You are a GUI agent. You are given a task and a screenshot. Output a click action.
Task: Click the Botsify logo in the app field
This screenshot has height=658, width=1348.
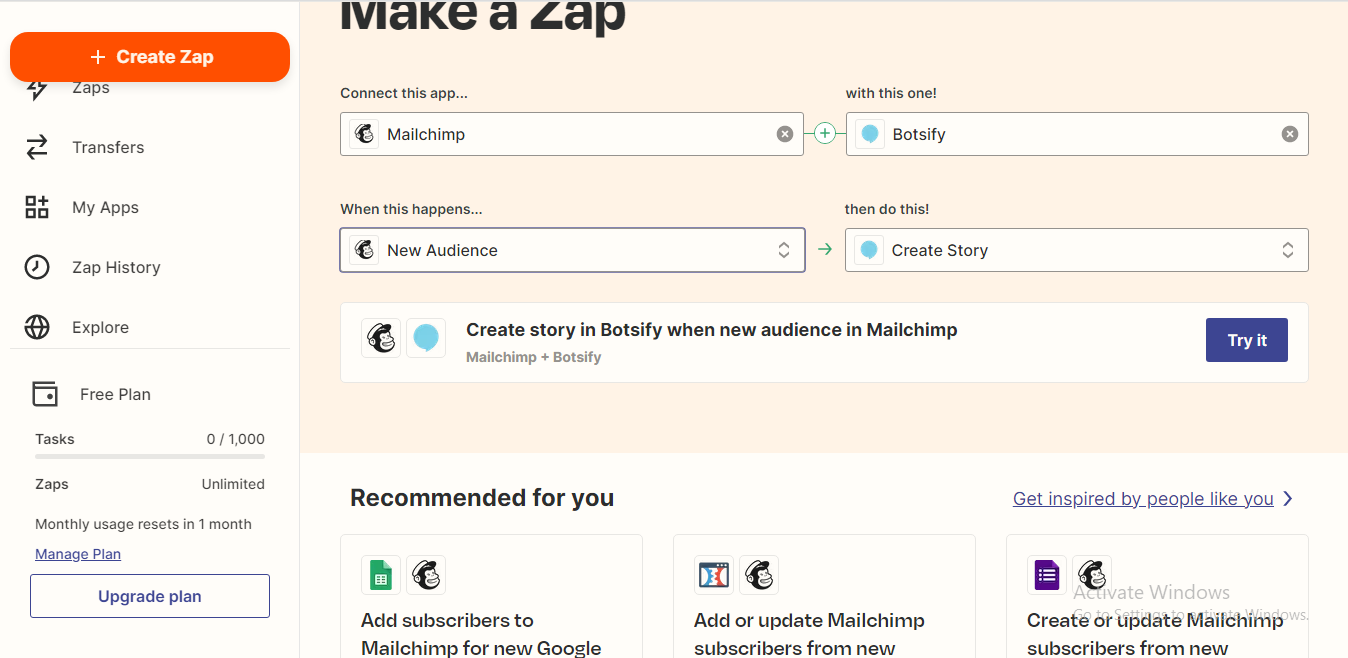870,134
